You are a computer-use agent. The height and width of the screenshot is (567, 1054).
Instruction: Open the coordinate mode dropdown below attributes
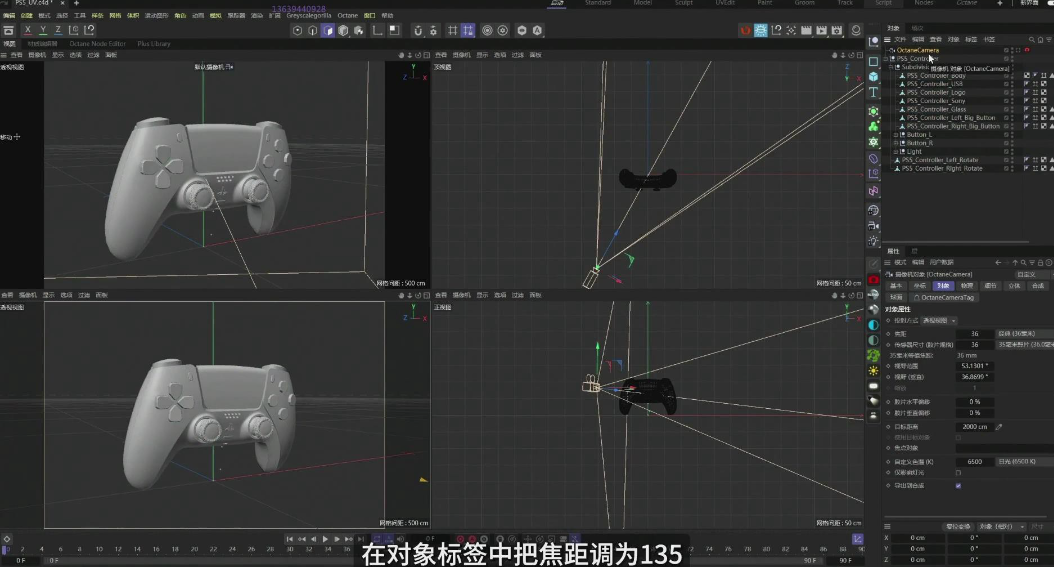point(1001,526)
